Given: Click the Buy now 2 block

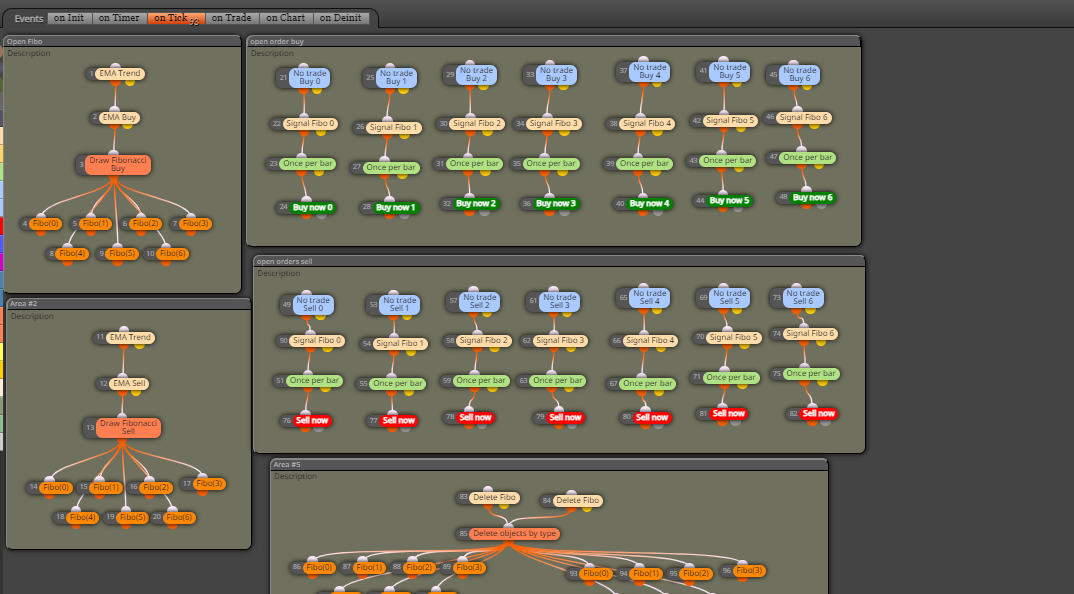Looking at the screenshot, I should [476, 203].
